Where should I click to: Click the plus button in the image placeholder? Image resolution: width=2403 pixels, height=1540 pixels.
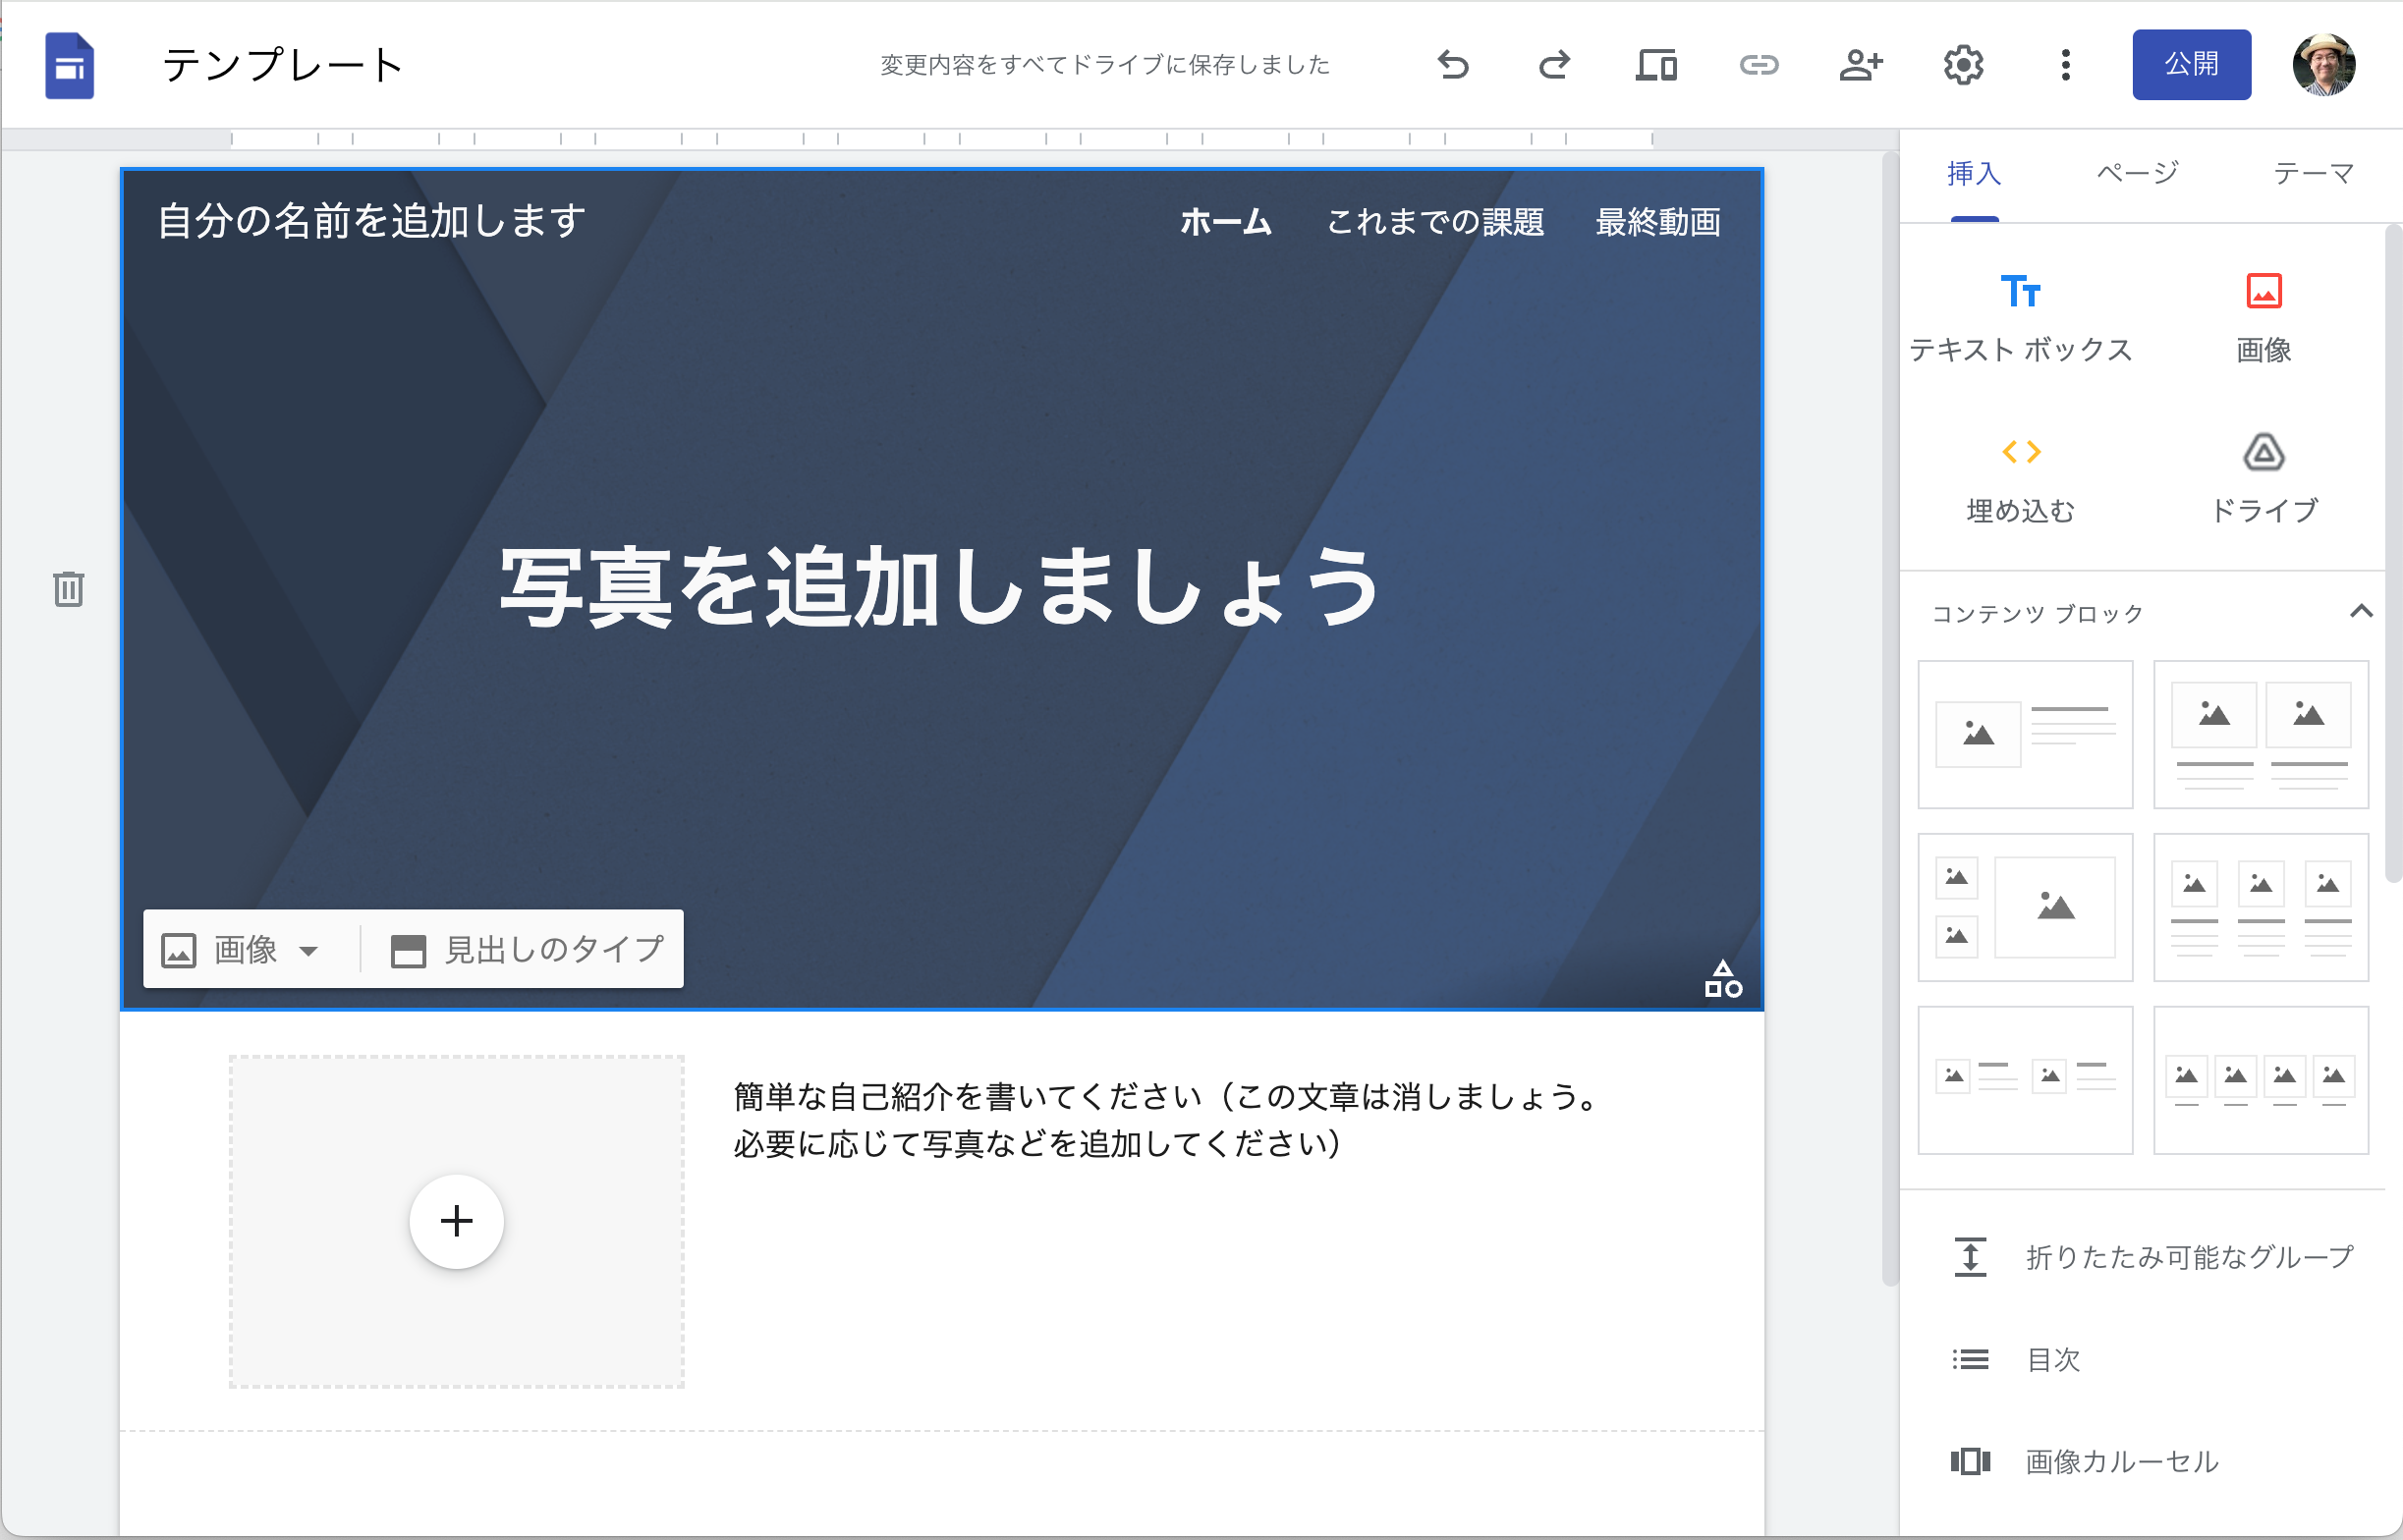pos(456,1221)
